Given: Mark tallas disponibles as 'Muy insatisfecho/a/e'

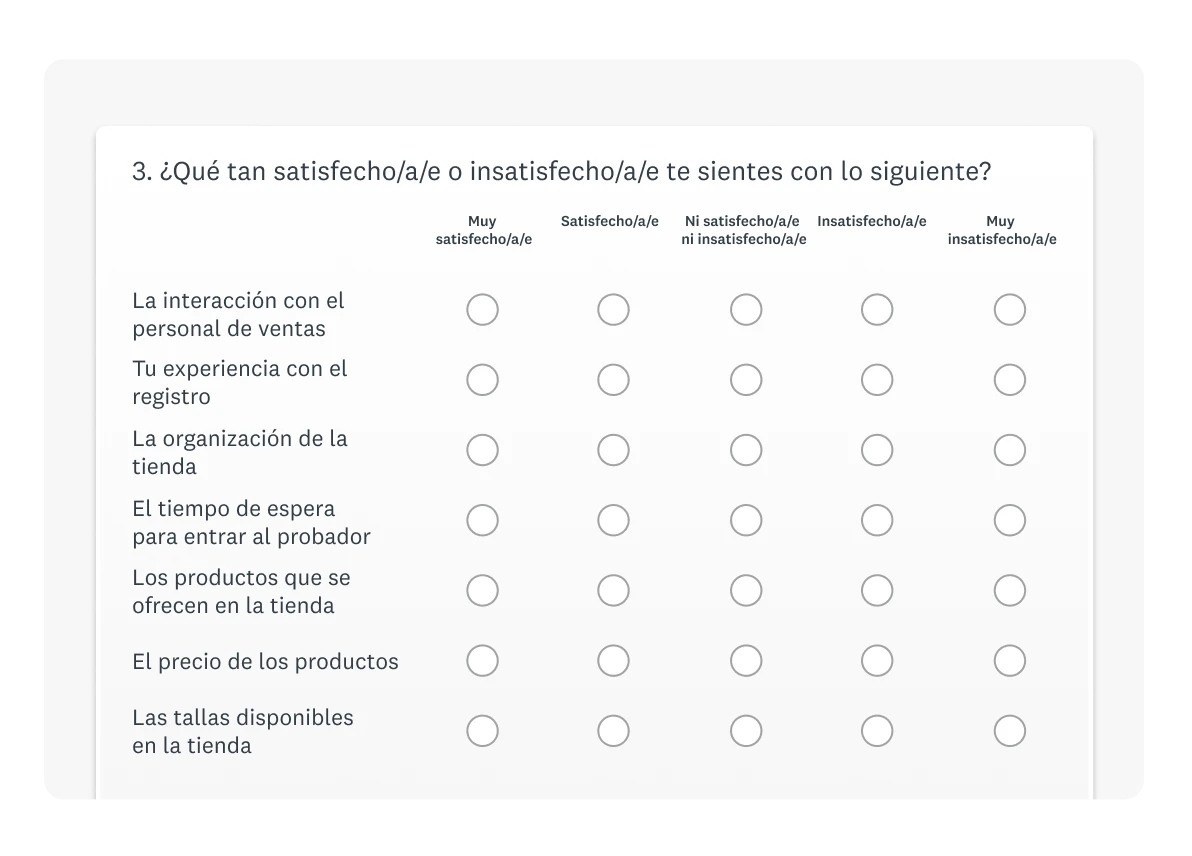Looking at the screenshot, I should [1009, 731].
